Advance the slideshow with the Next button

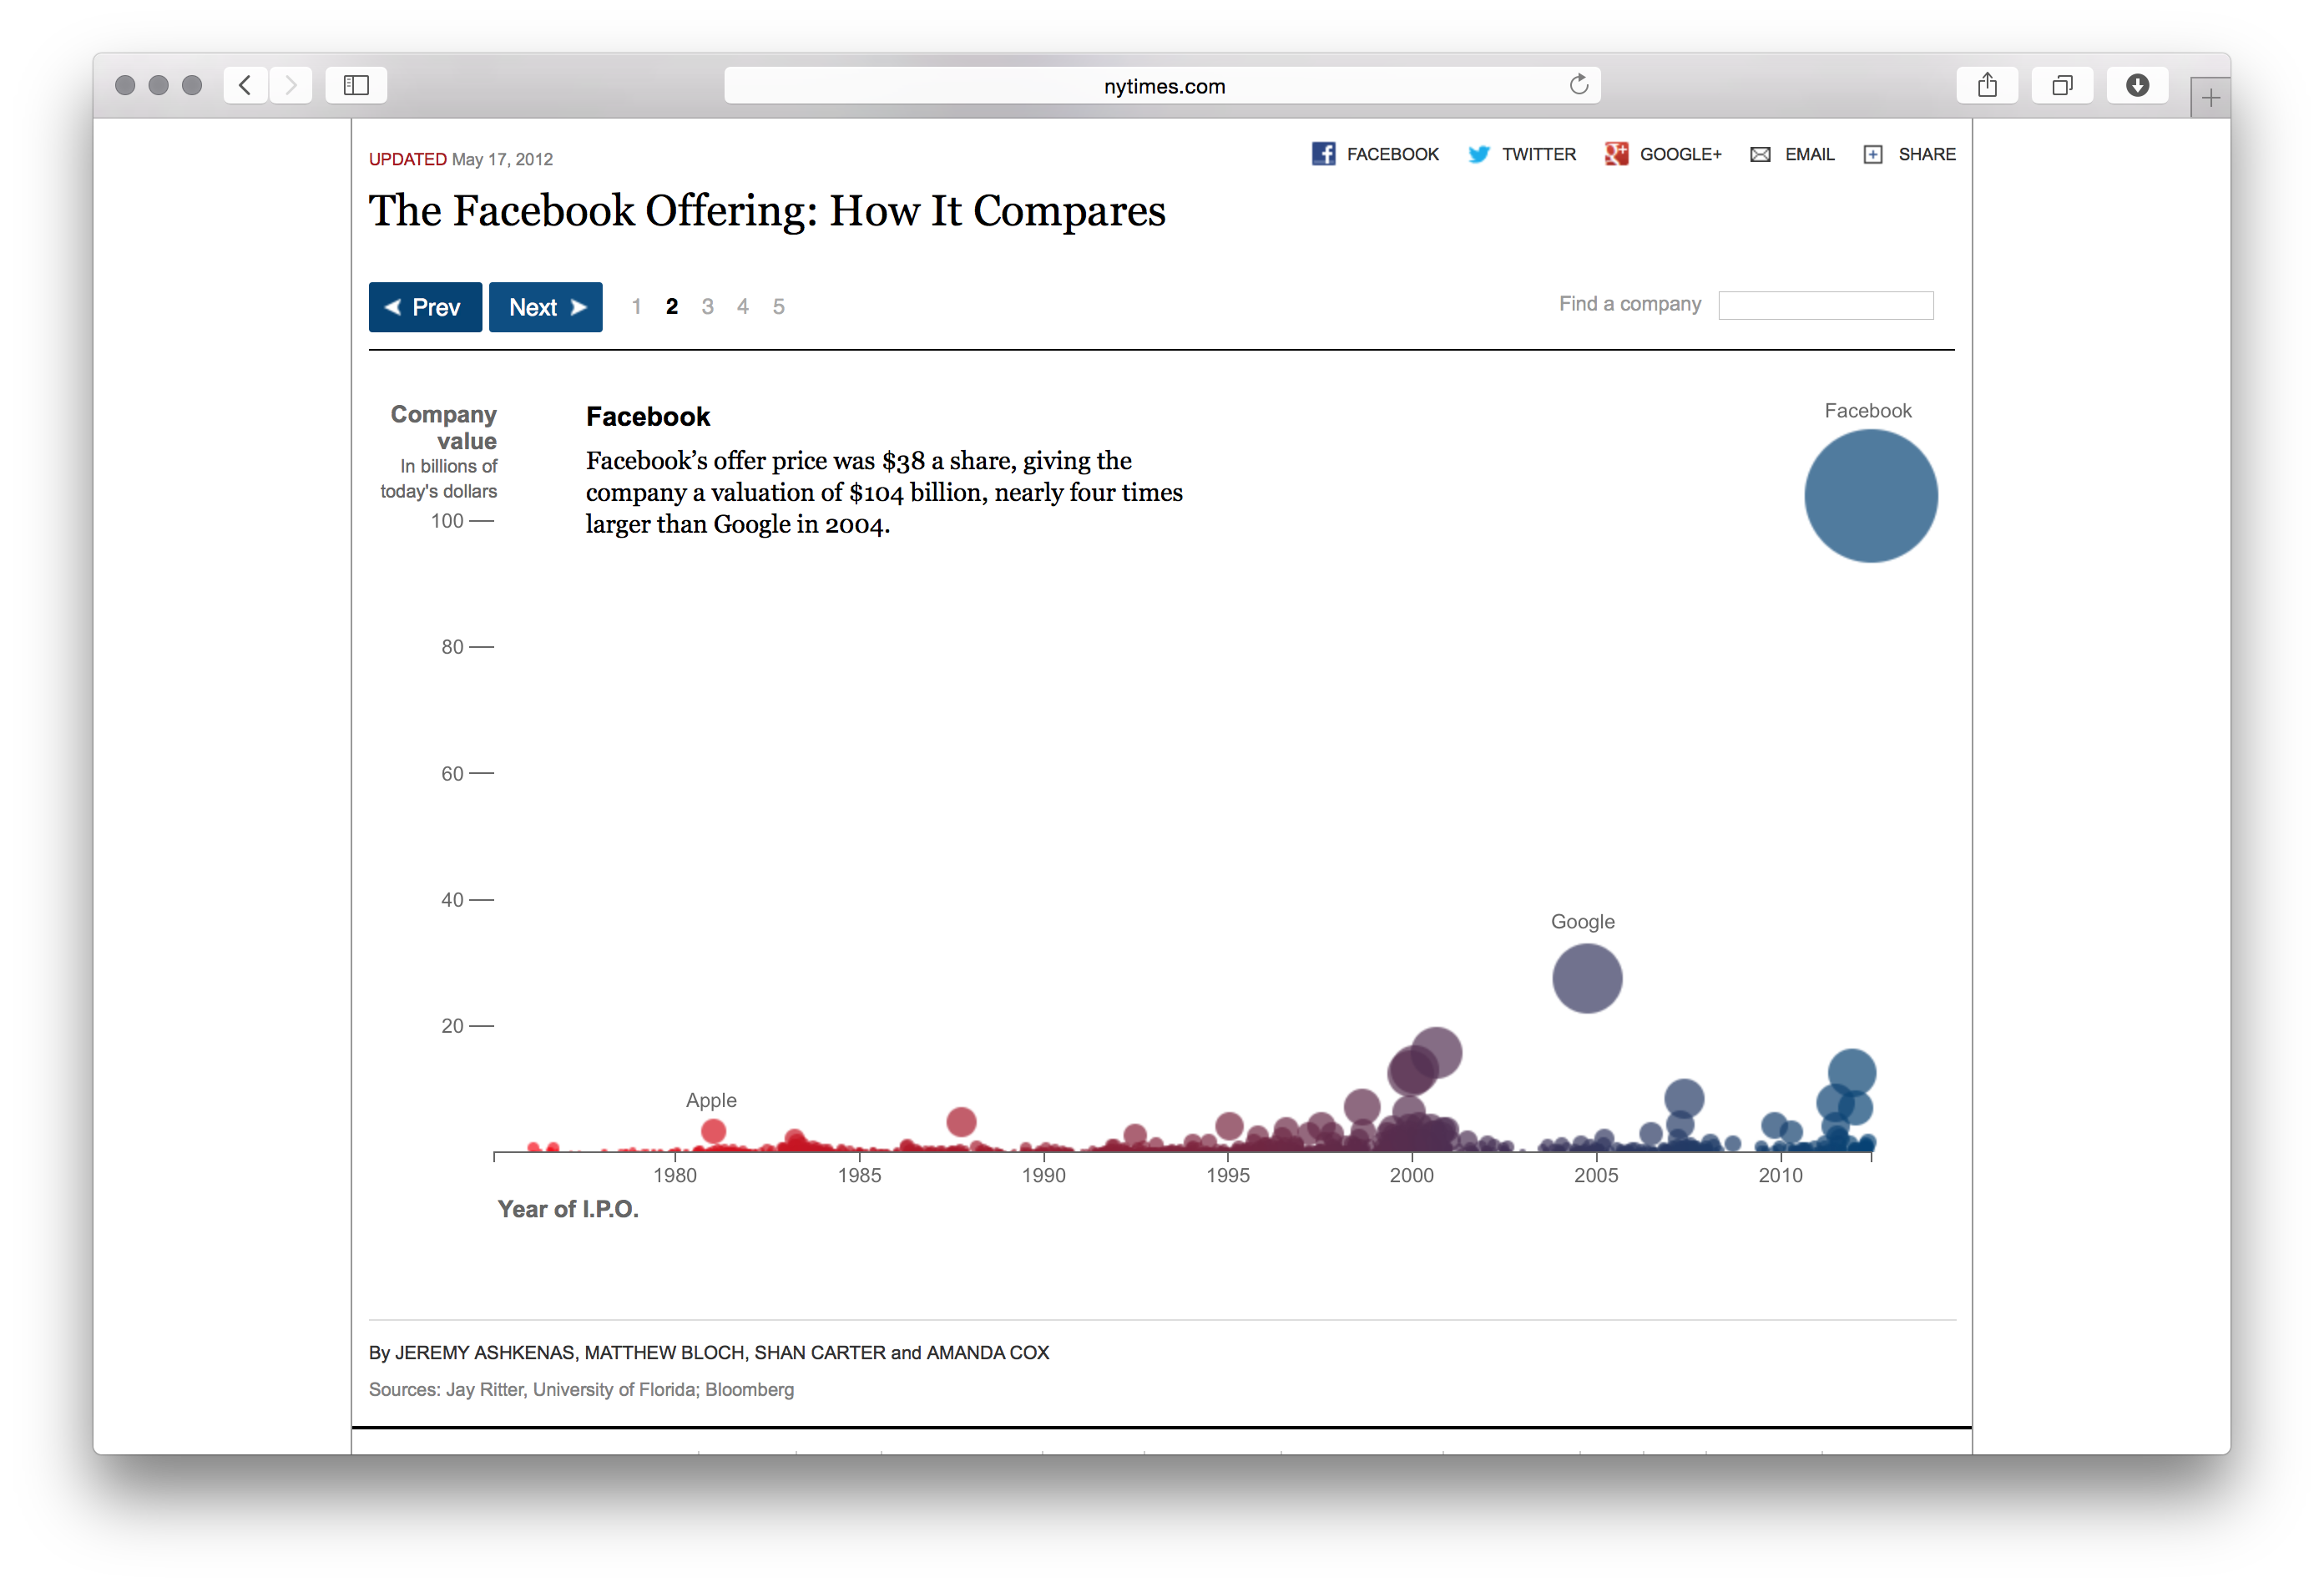pyautogui.click(x=545, y=307)
